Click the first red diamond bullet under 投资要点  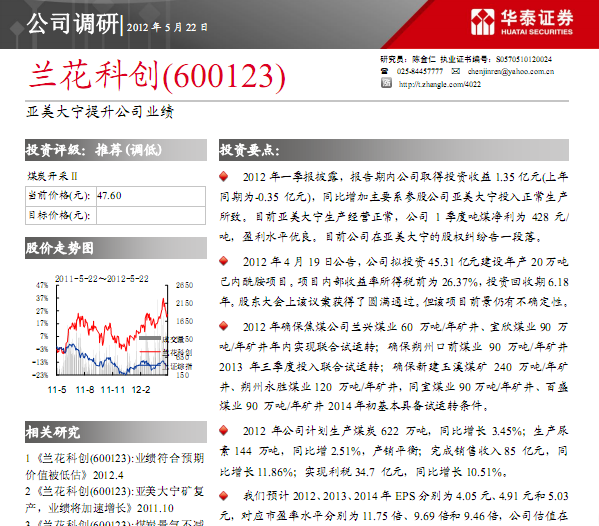point(223,176)
